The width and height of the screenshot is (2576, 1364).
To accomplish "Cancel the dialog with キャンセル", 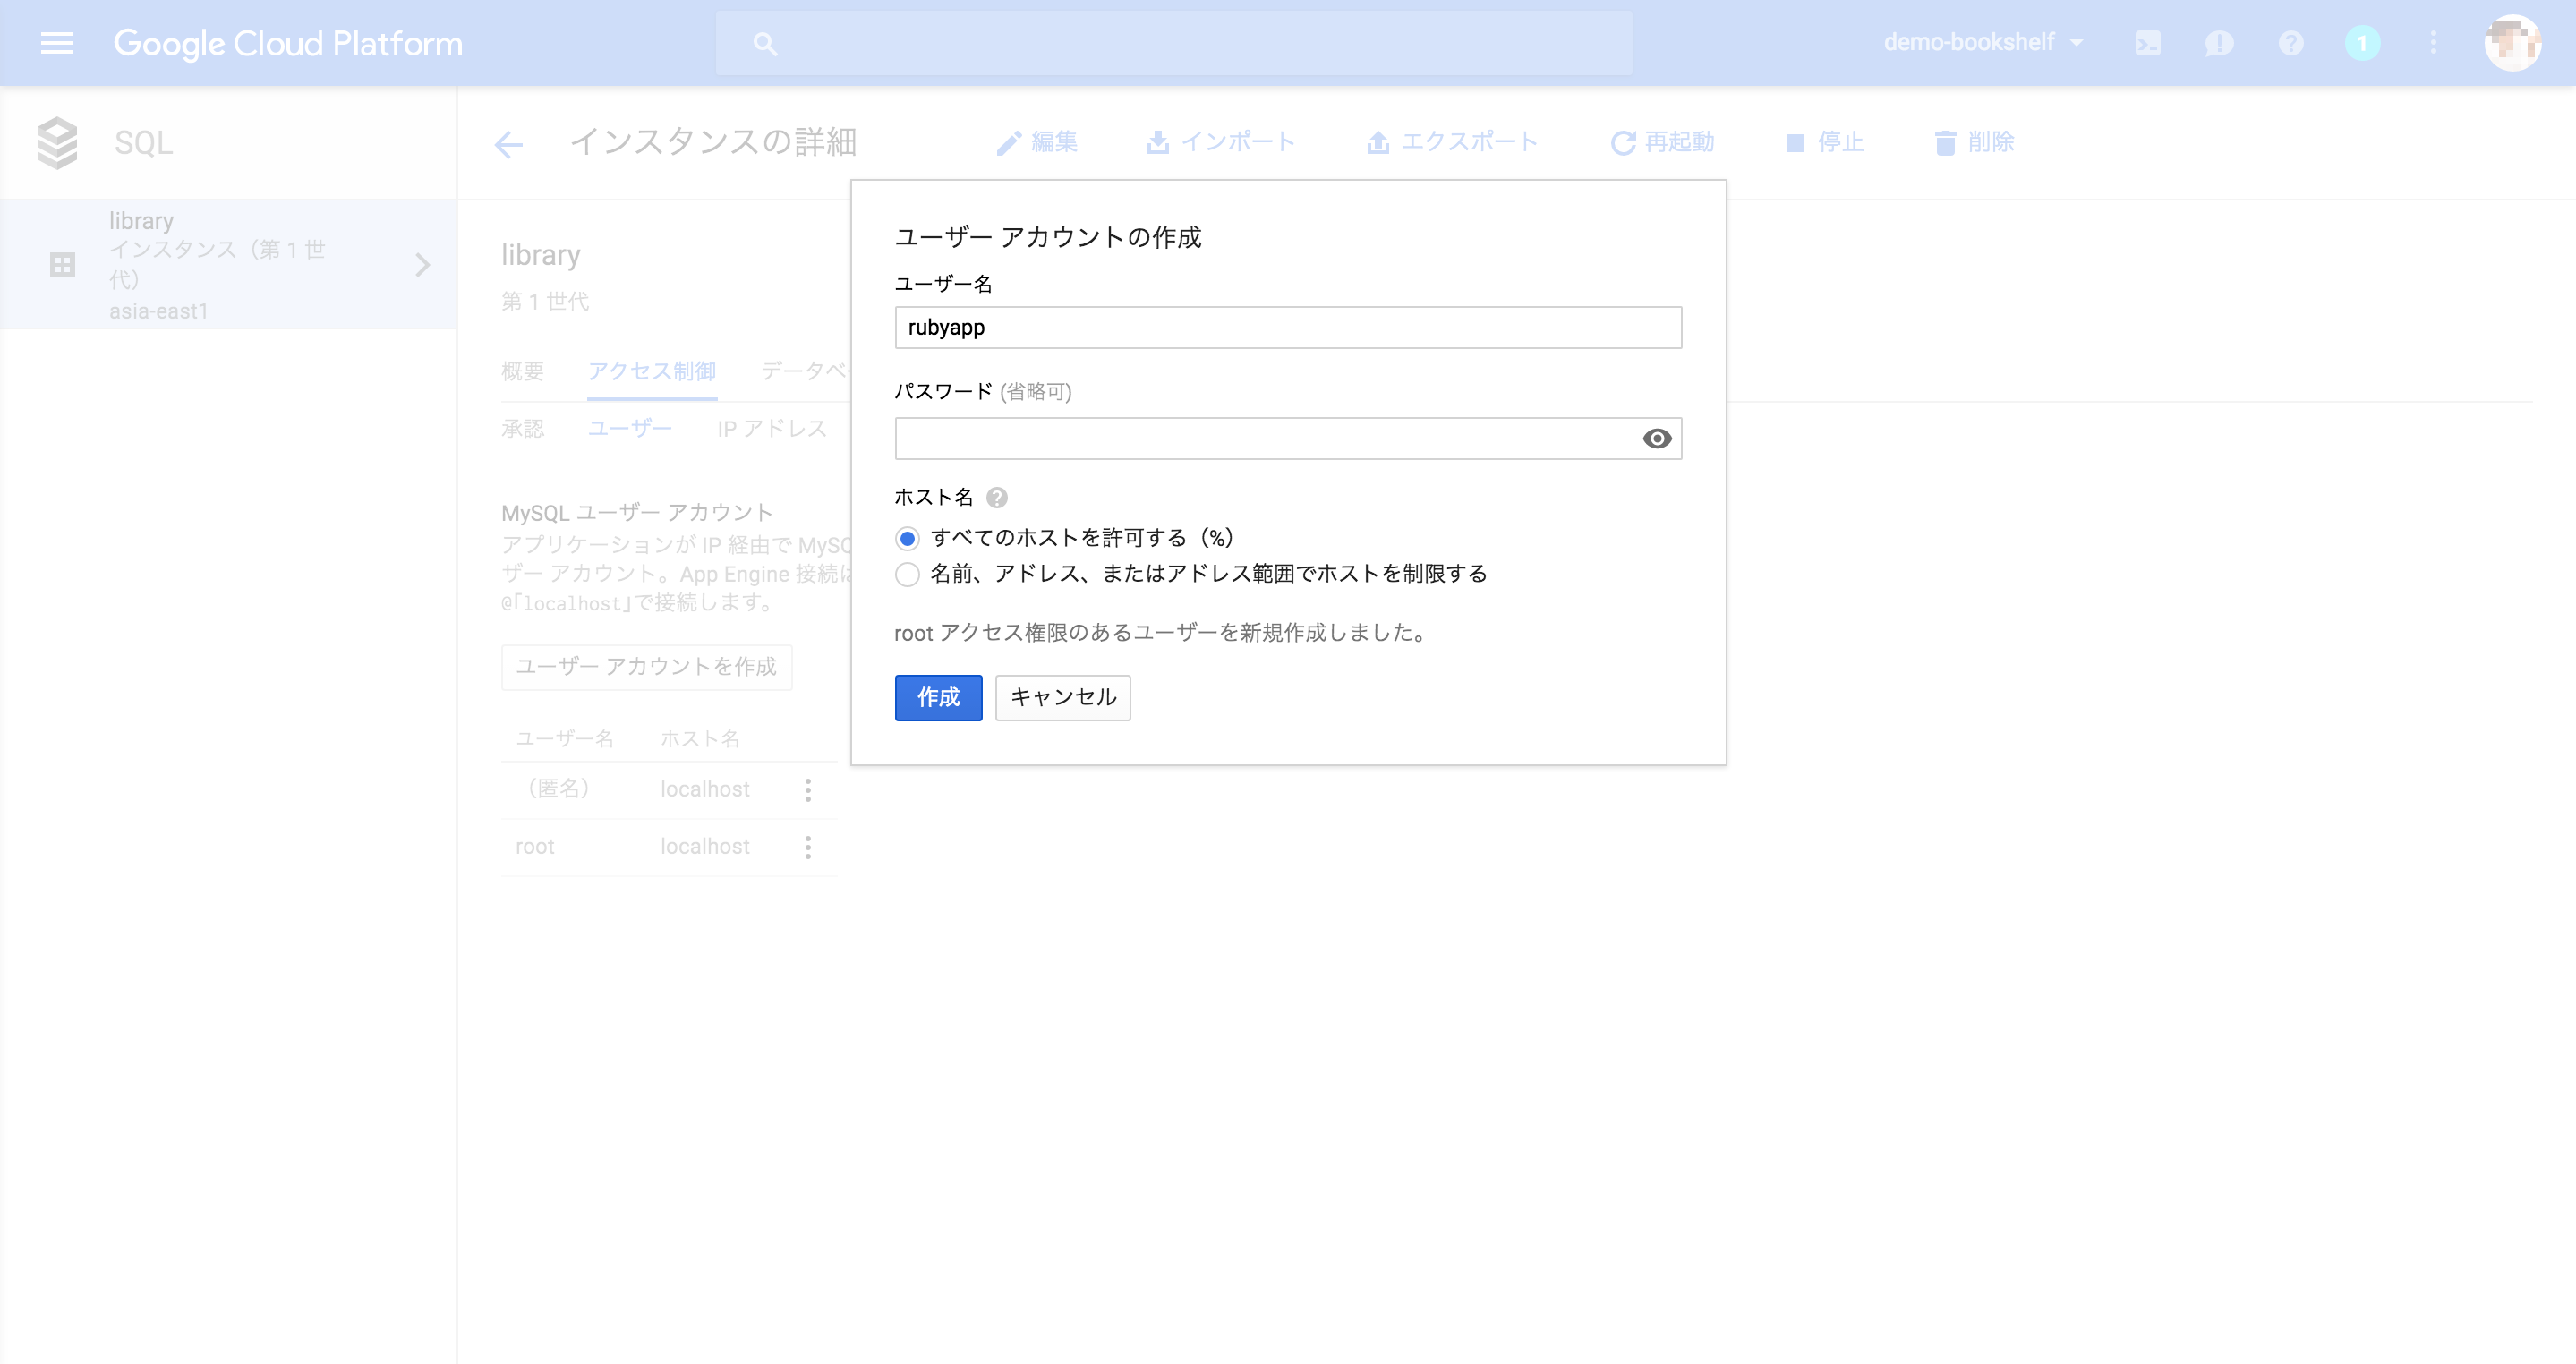I will [x=1062, y=697].
